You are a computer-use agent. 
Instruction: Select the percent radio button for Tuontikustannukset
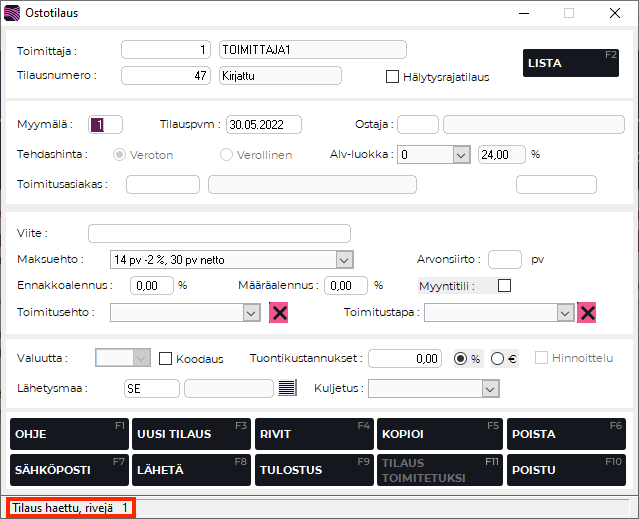click(x=461, y=358)
